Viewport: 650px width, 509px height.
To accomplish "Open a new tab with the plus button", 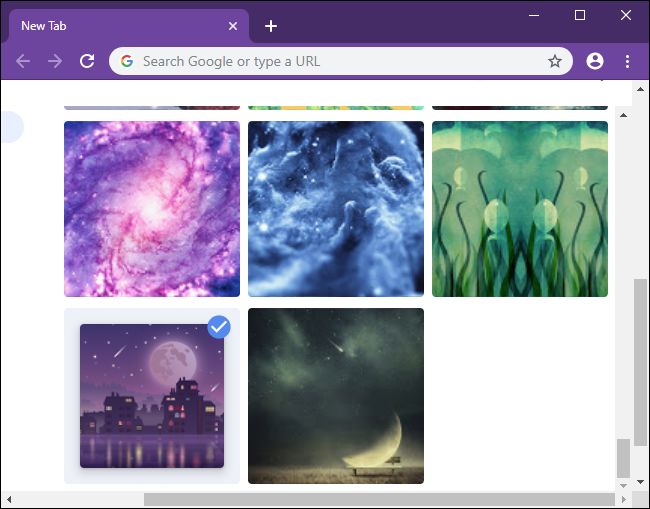I will (271, 26).
